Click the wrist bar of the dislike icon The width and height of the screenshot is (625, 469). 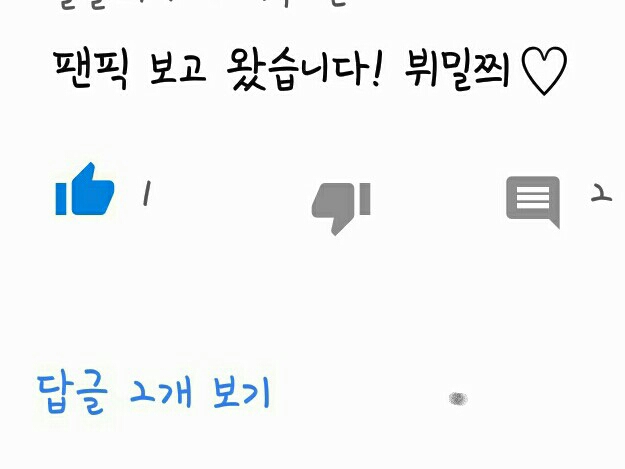point(365,199)
